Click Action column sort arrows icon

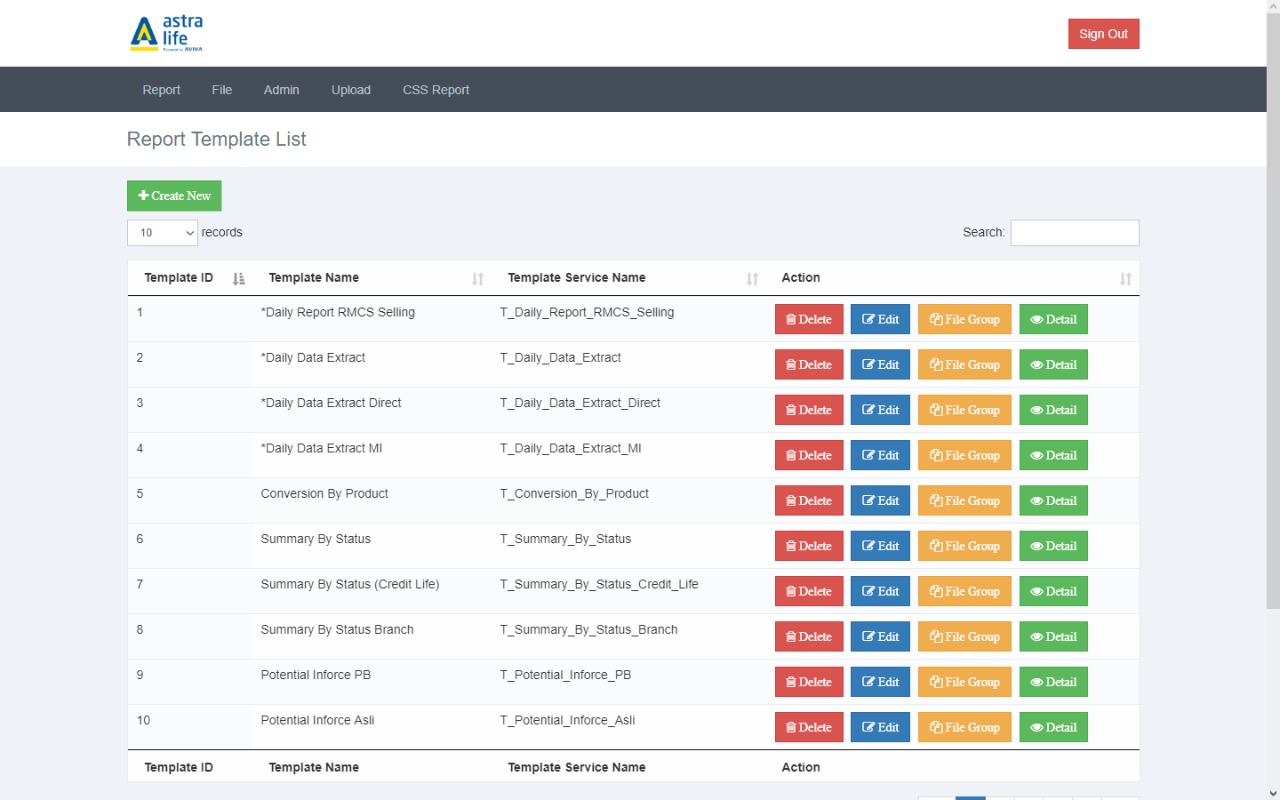[1125, 279]
